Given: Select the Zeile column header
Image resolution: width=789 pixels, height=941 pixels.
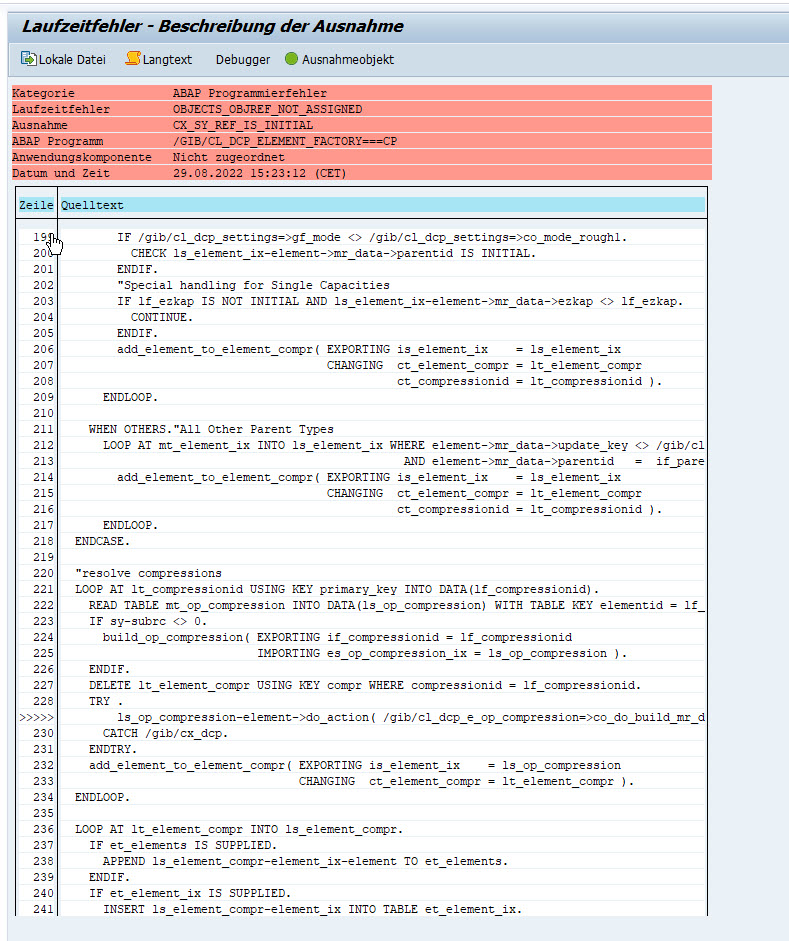Looking at the screenshot, I should [36, 205].
